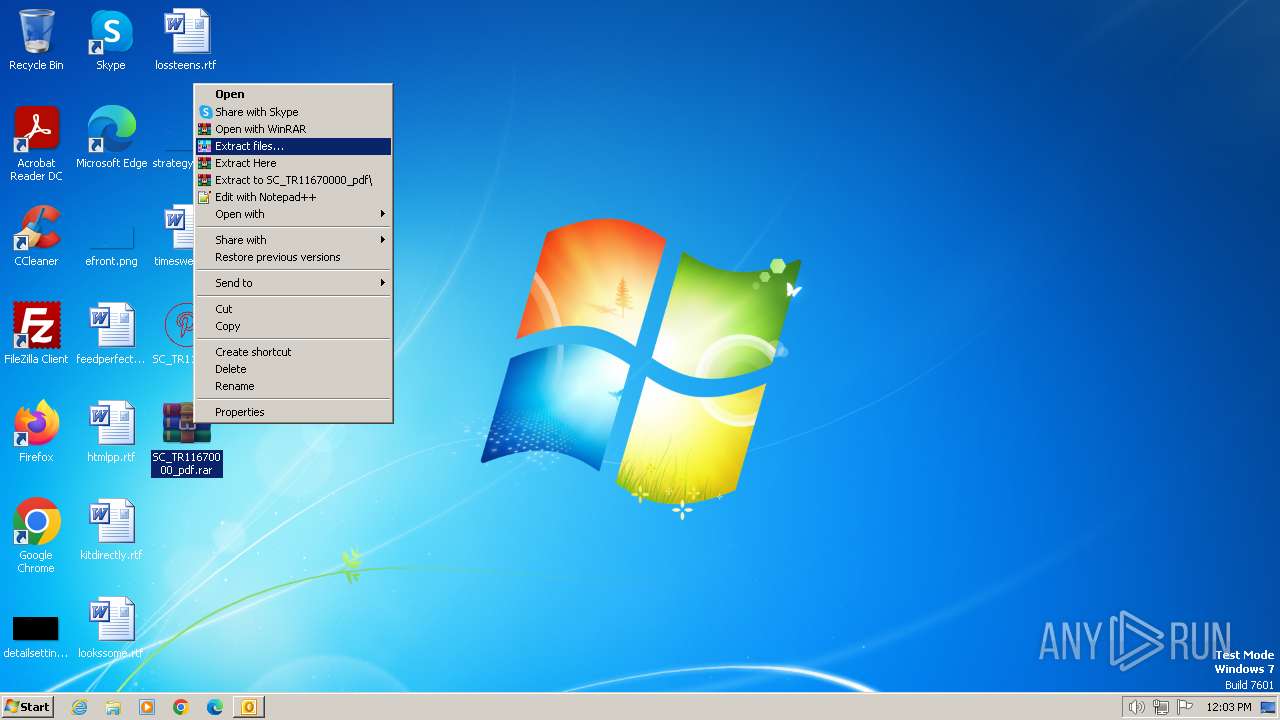Choose Extract files... menu entry

(293, 146)
